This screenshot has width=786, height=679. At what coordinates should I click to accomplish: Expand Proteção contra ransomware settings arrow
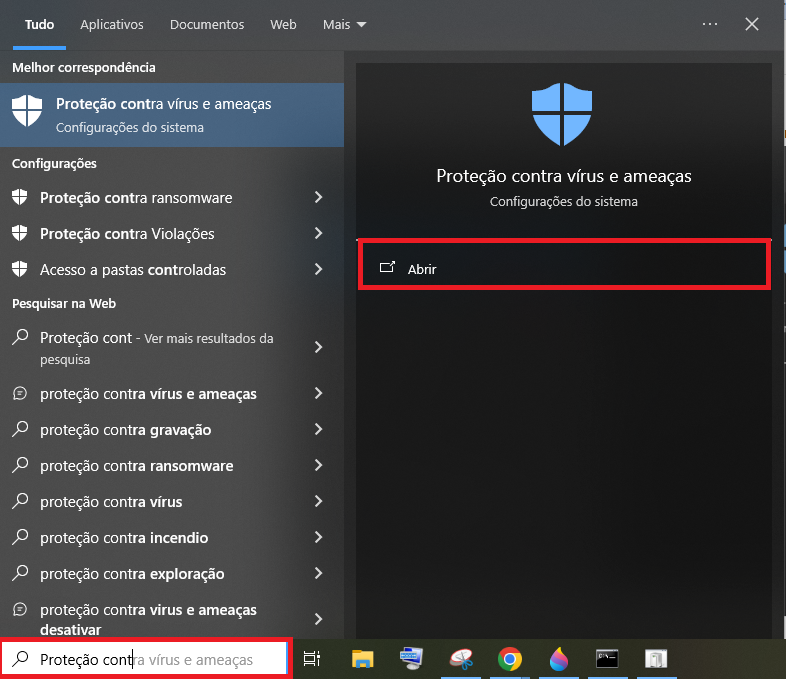pyautogui.click(x=318, y=197)
